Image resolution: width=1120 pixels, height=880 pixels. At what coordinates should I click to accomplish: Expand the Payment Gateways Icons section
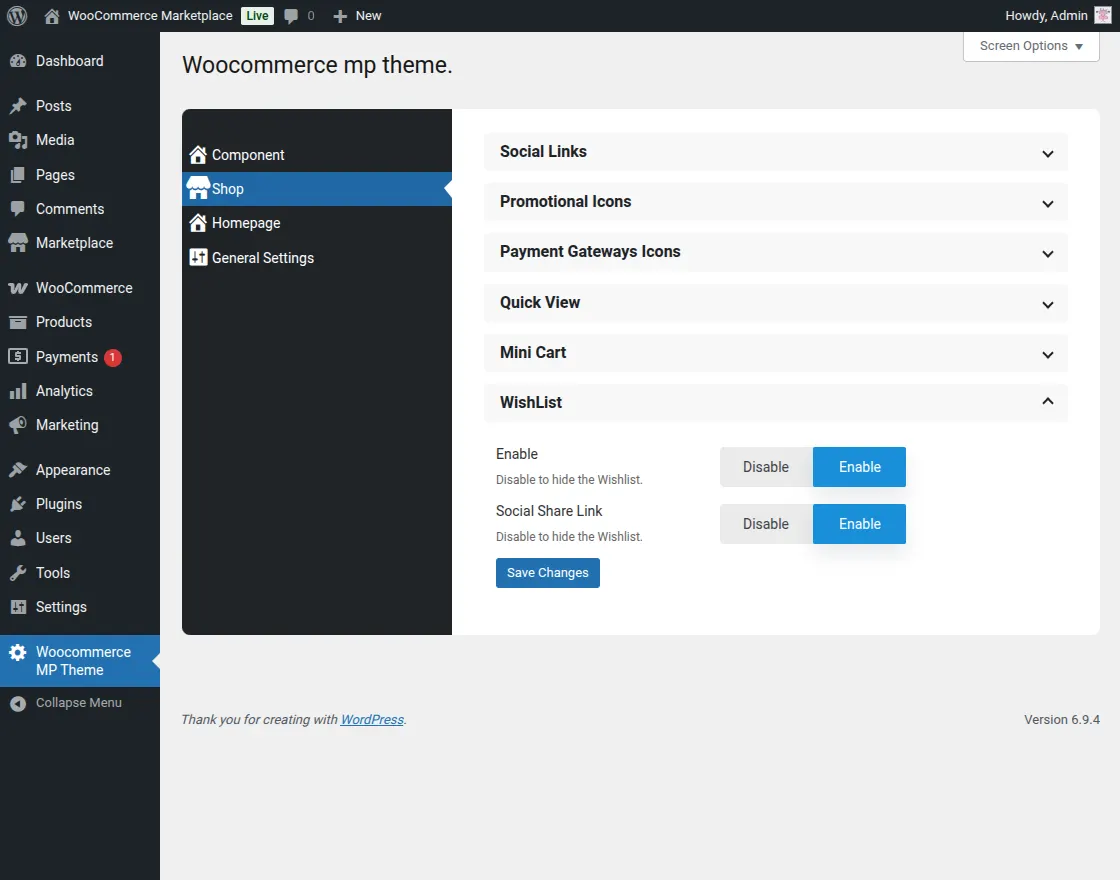tap(776, 252)
